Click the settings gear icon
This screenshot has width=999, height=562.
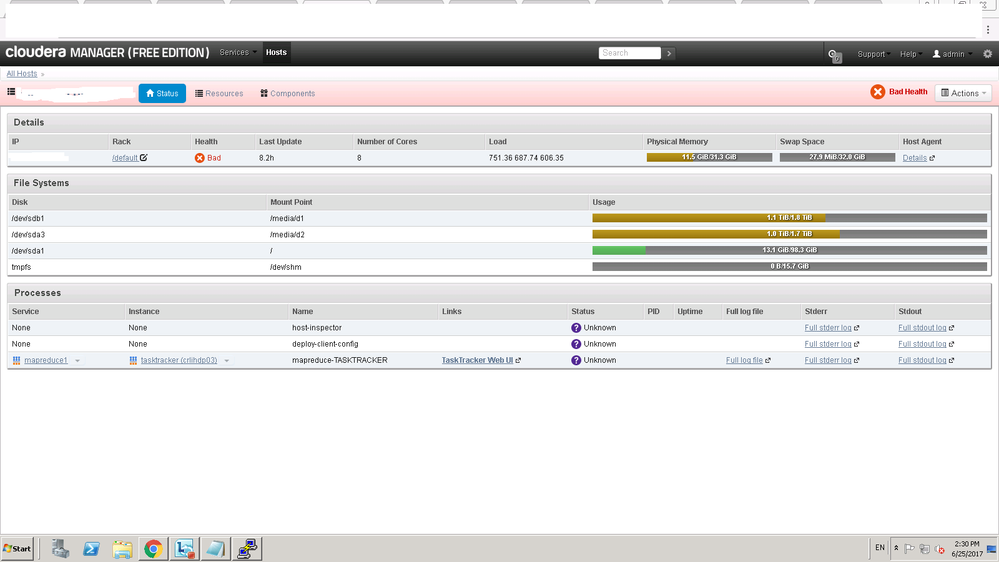[988, 54]
